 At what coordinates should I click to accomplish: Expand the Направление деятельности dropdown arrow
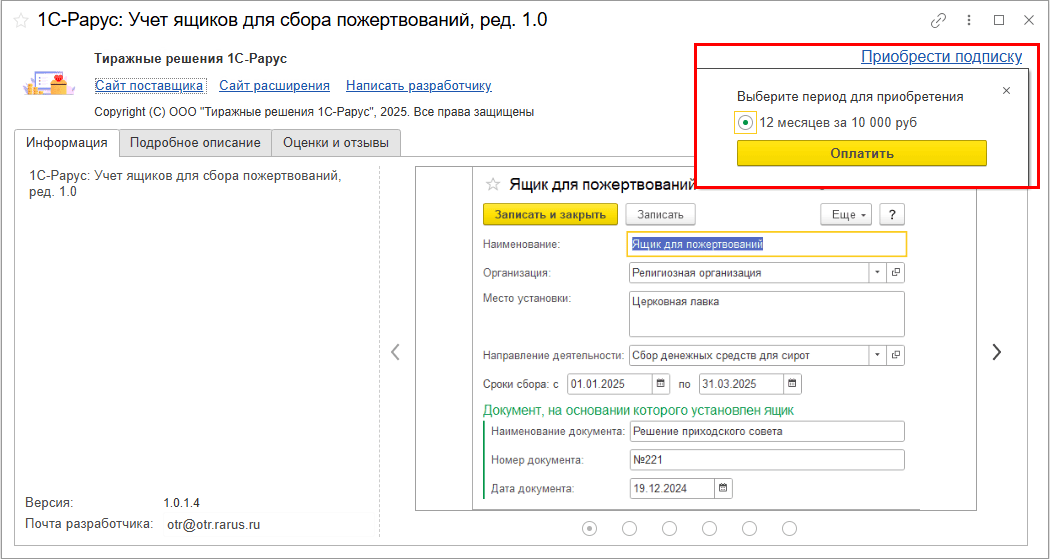point(878,355)
